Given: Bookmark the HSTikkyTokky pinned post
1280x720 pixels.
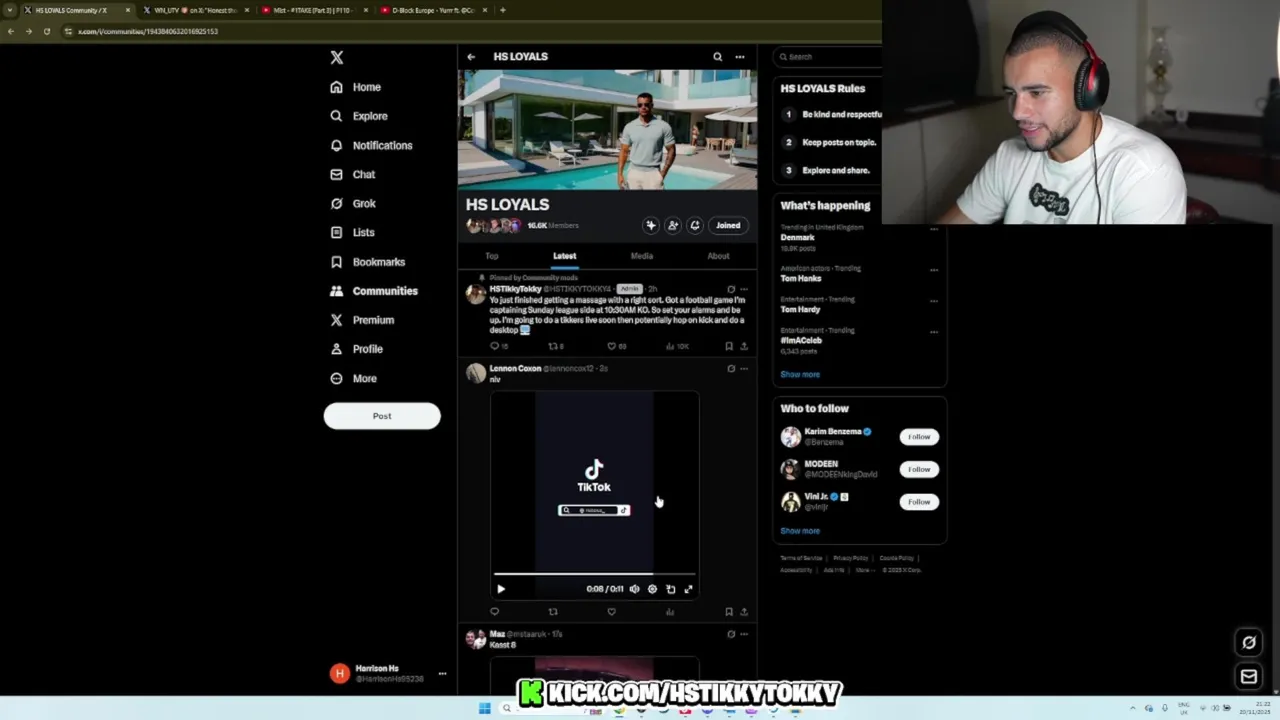Looking at the screenshot, I should click(x=729, y=346).
